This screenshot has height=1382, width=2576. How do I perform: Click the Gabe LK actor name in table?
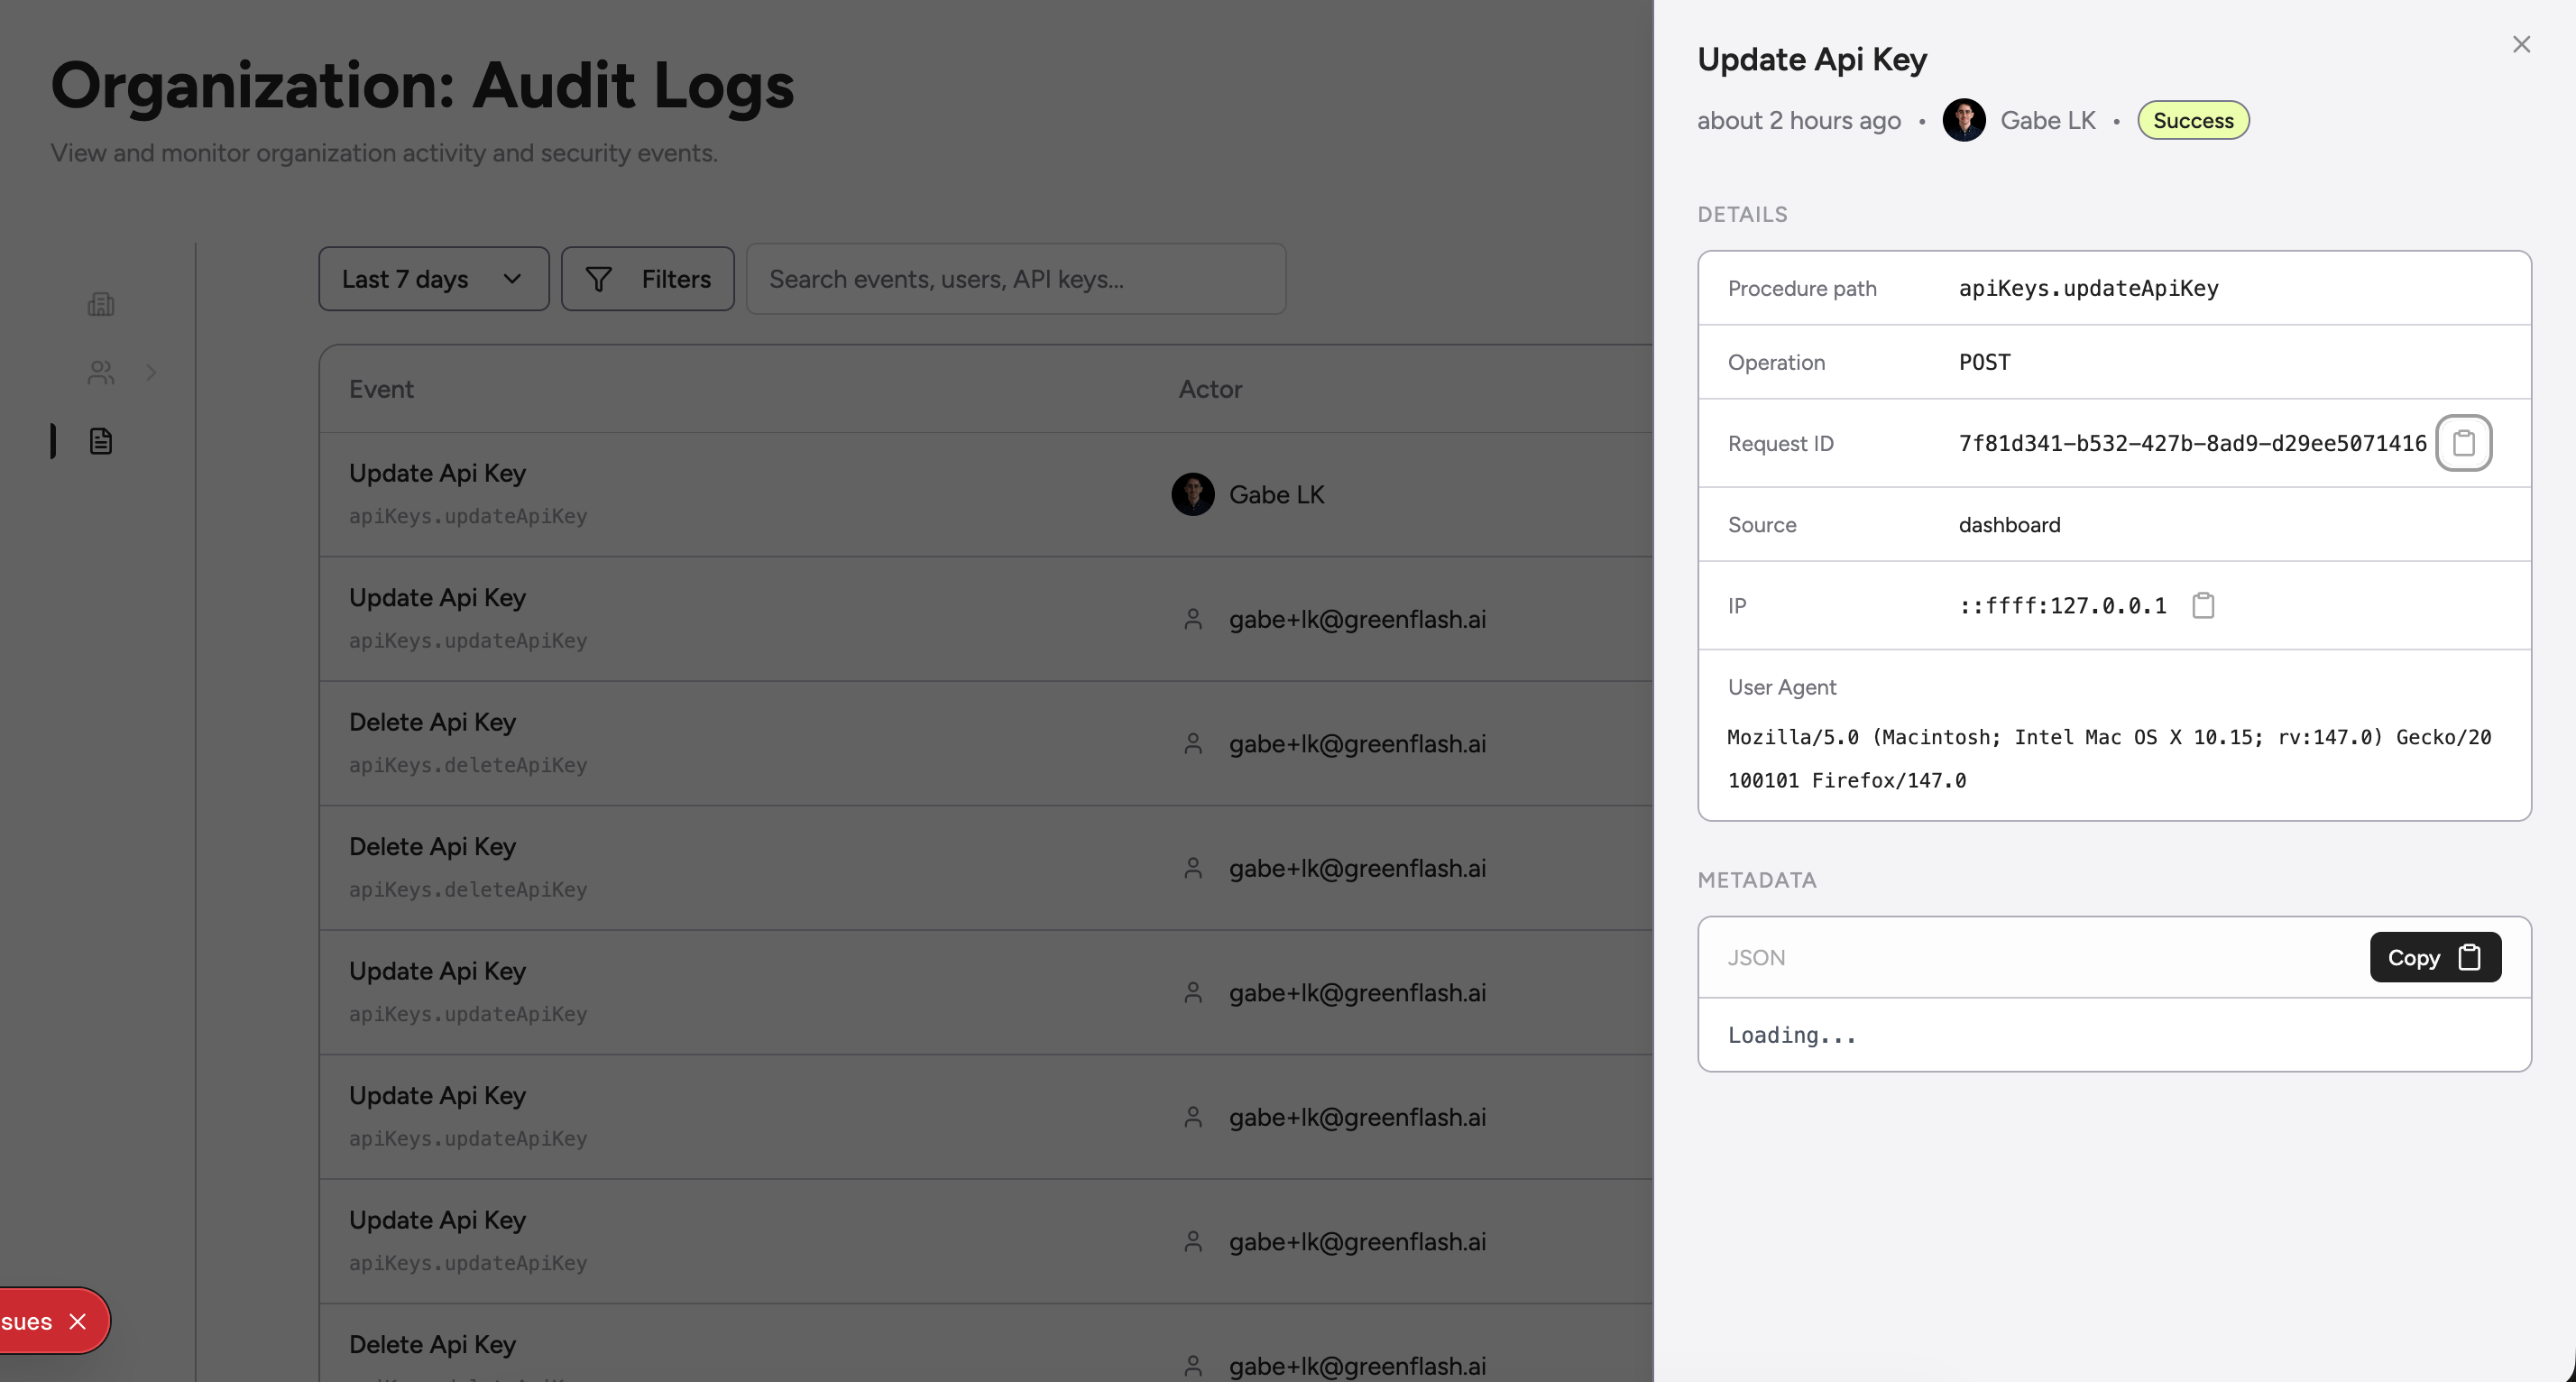1276,494
